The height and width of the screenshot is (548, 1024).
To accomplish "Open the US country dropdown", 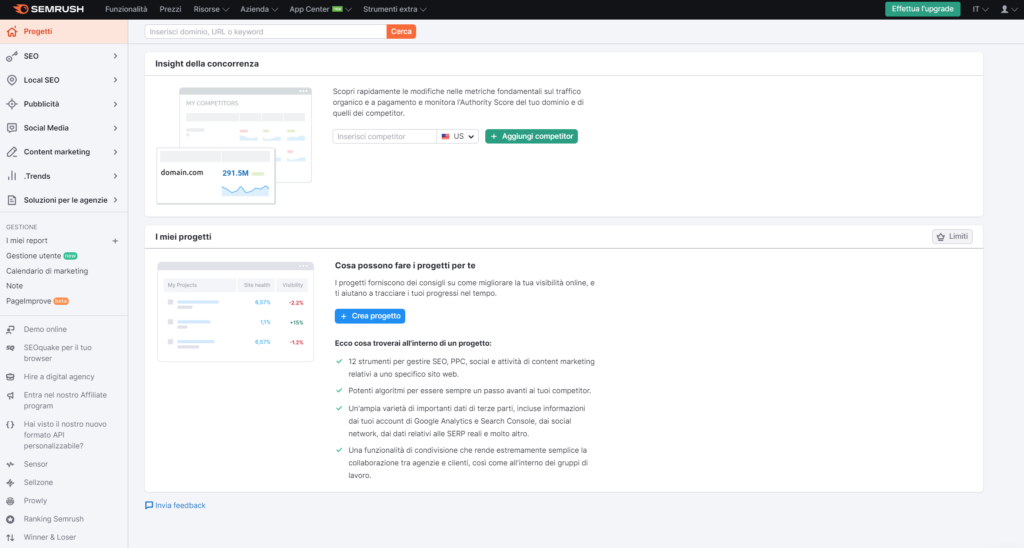I will tap(457, 137).
